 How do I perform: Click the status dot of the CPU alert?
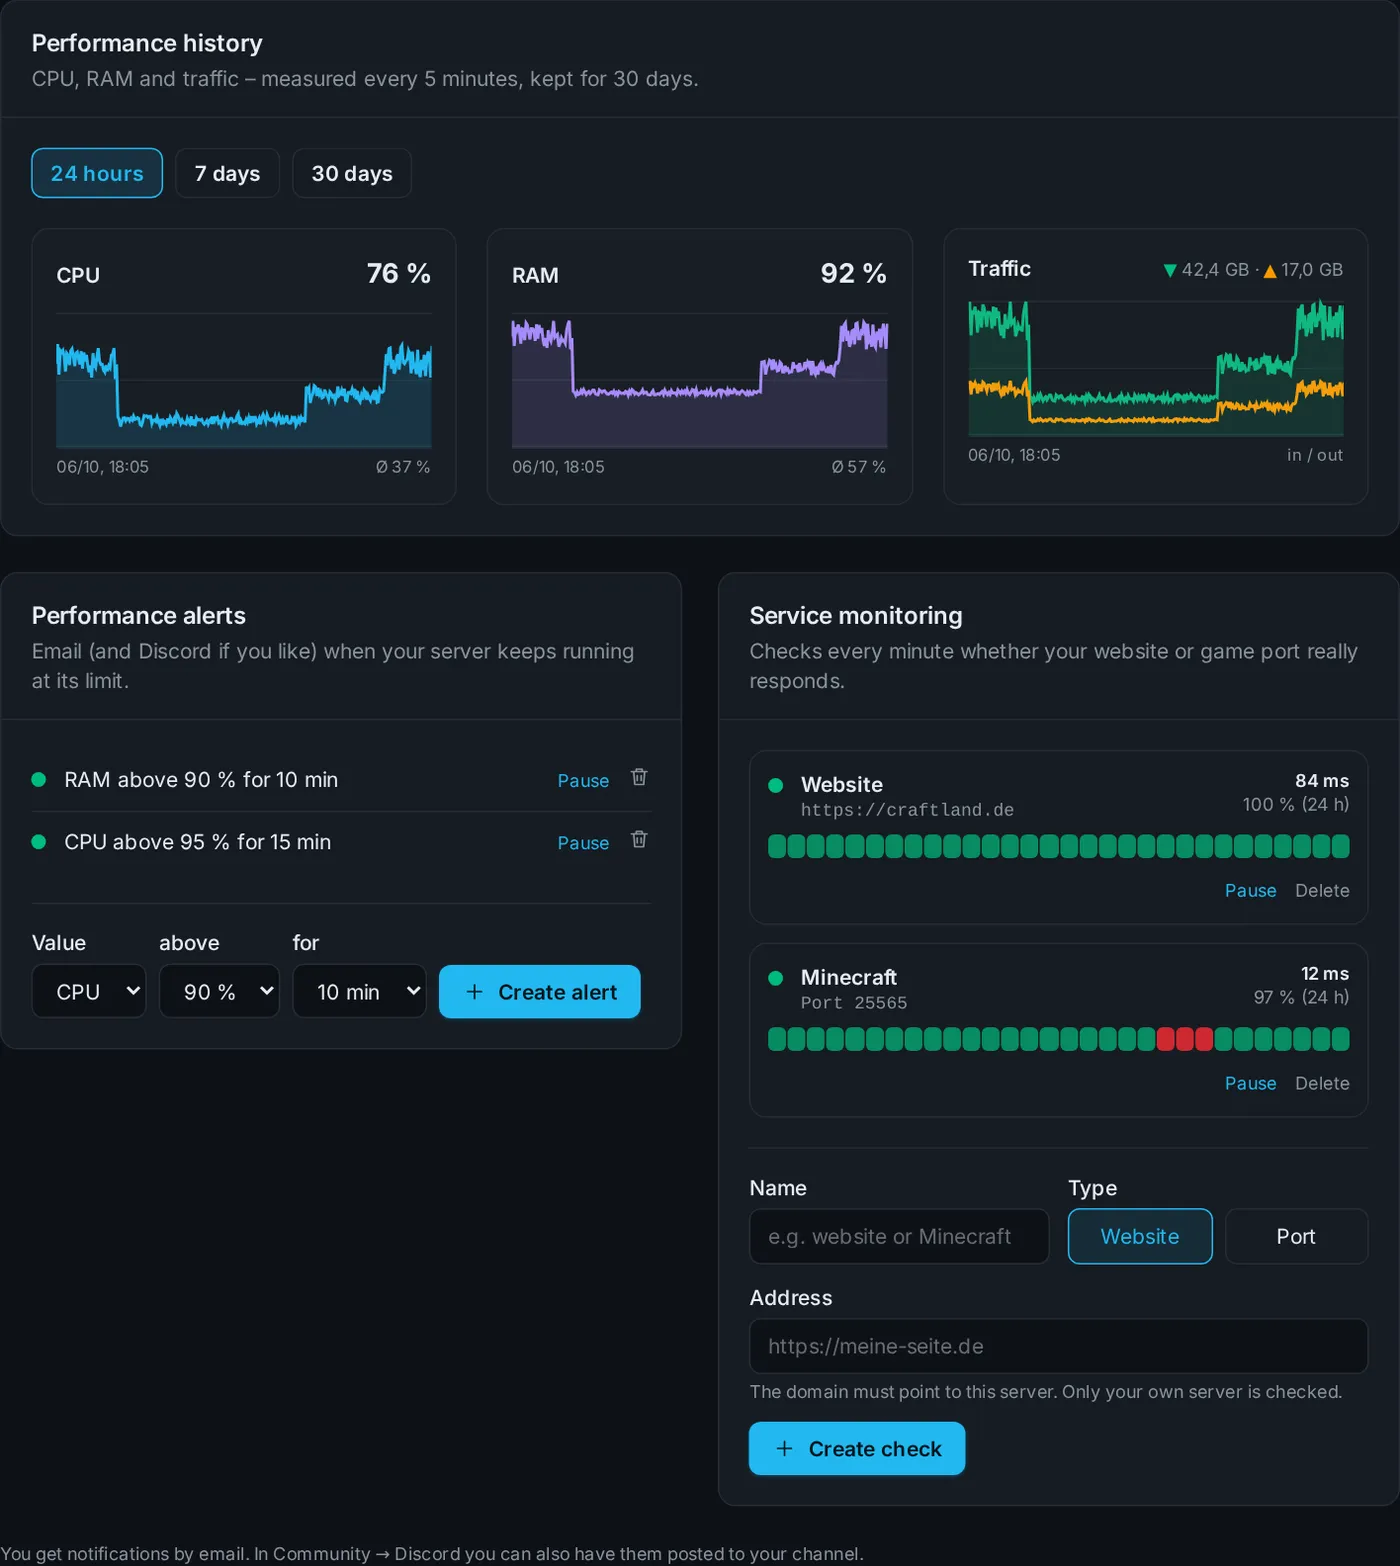[x=39, y=842]
